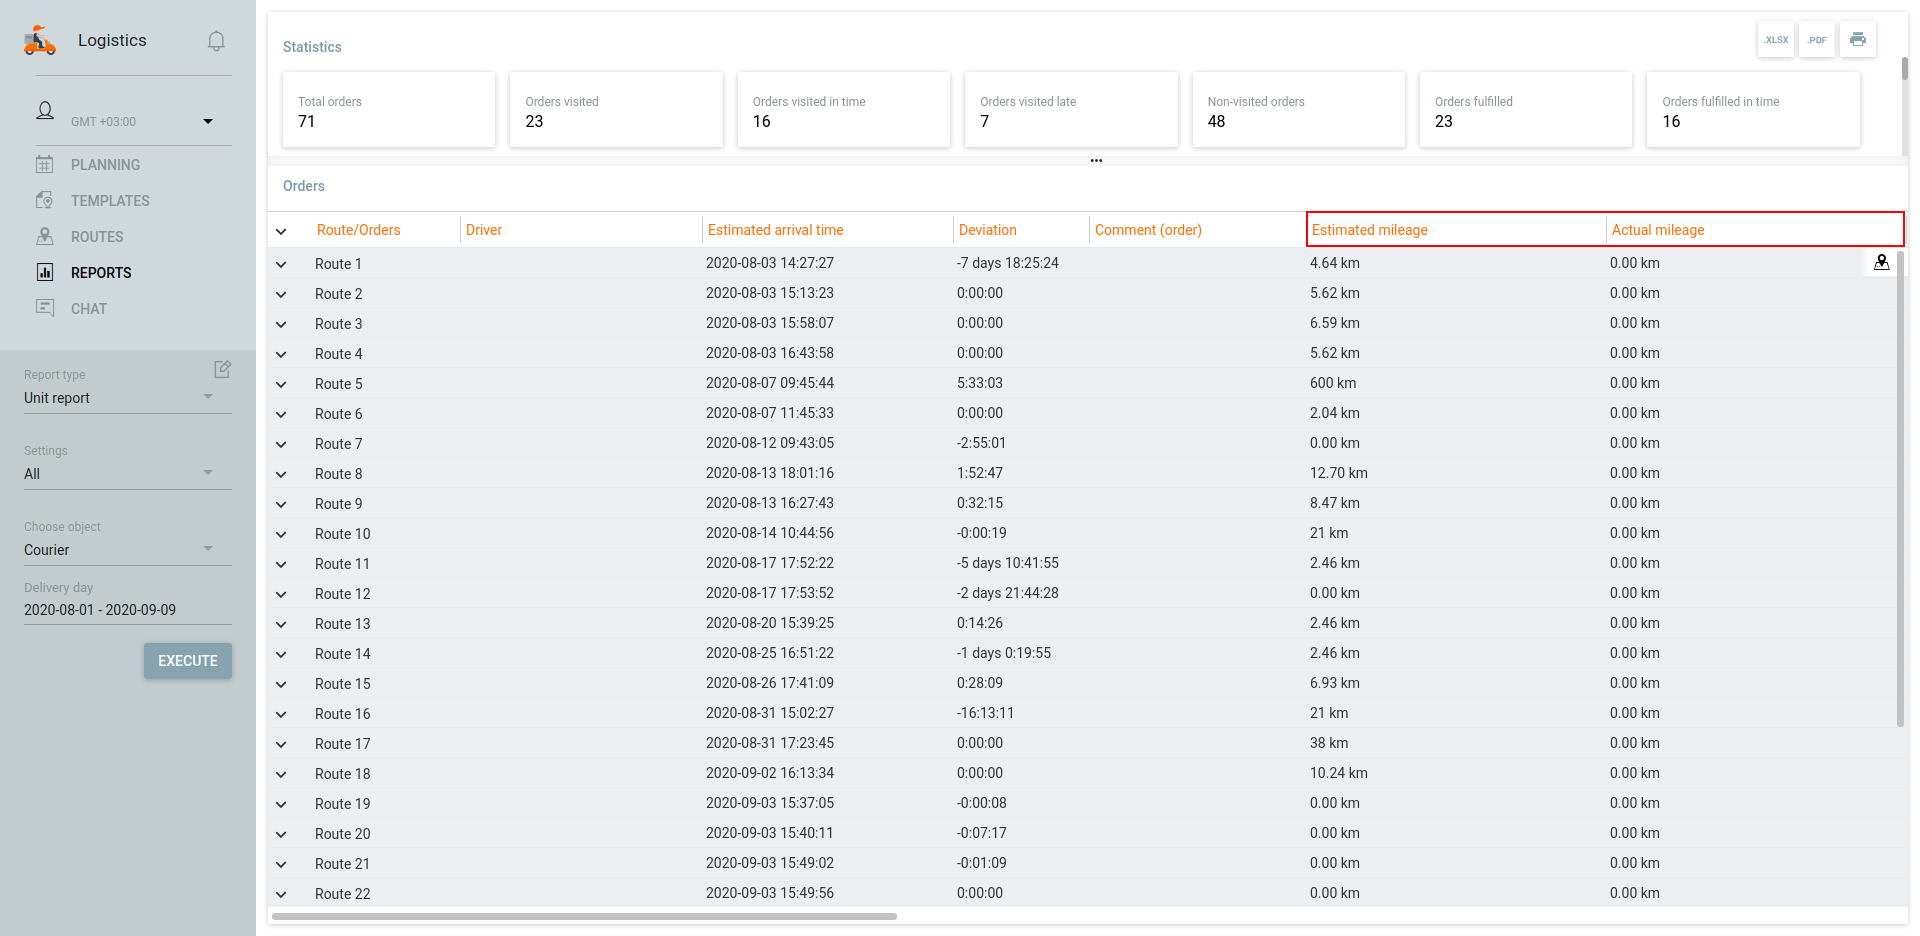Viewport: 1920px width, 936px height.
Task: Click the user account icon
Action: (45, 112)
